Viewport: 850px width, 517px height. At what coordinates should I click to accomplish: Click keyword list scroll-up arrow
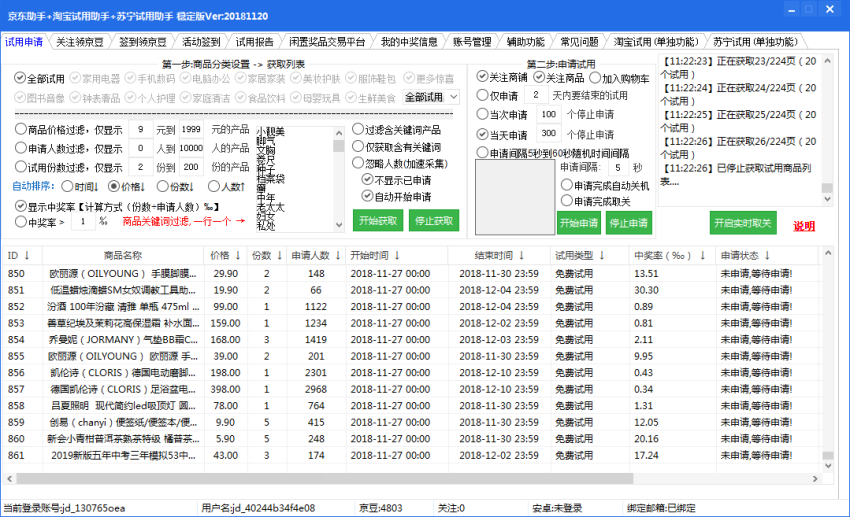click(339, 133)
